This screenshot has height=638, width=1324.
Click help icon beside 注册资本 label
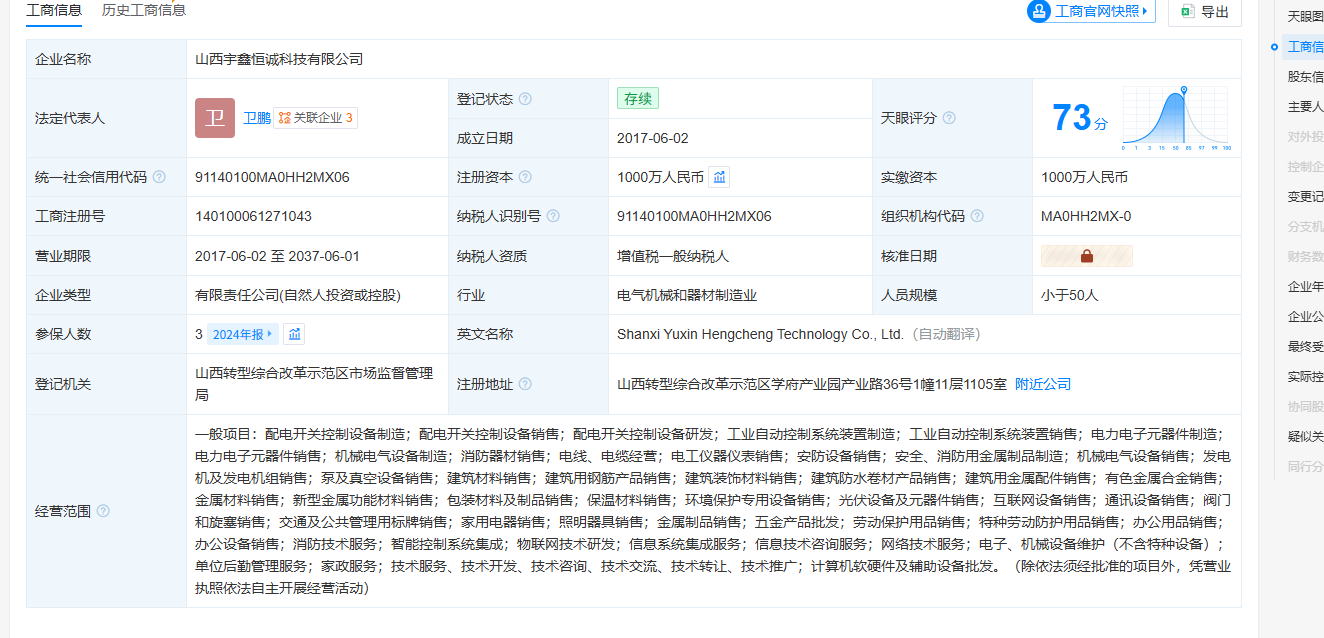click(x=525, y=177)
